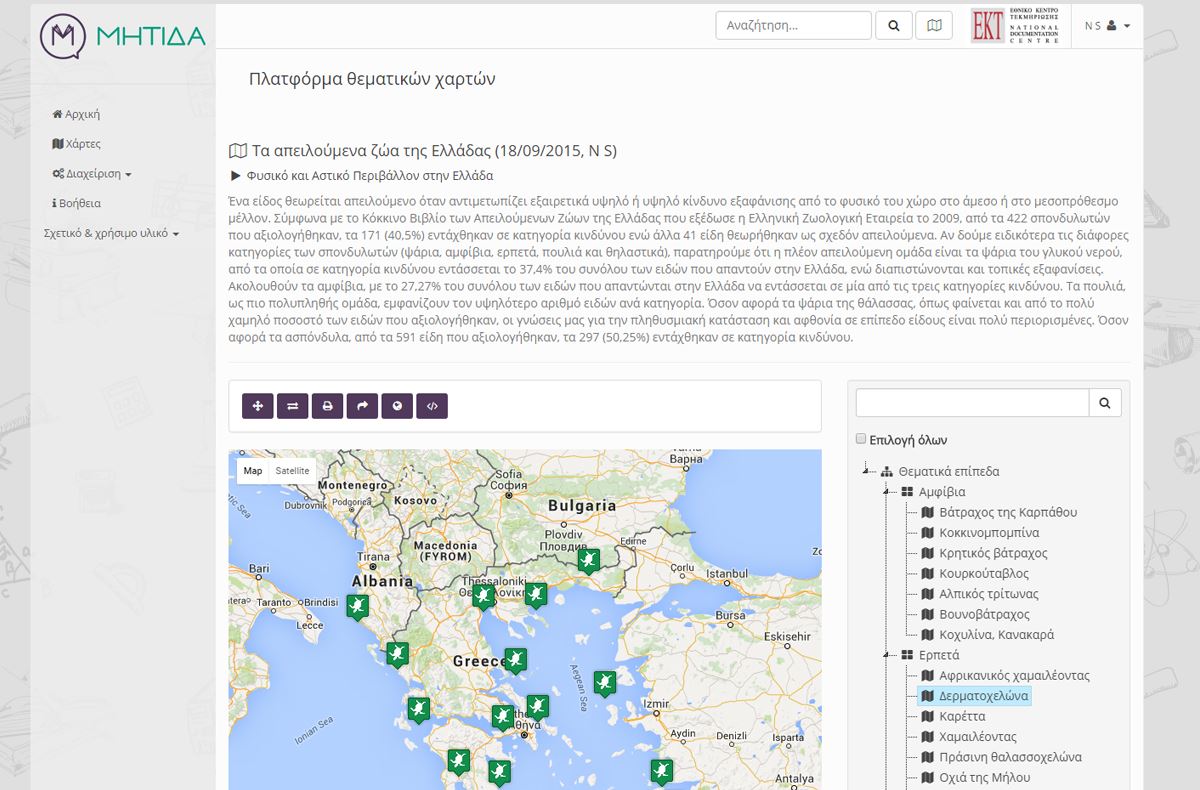Click the globe toolbar icon
The image size is (1200, 790).
(397, 406)
